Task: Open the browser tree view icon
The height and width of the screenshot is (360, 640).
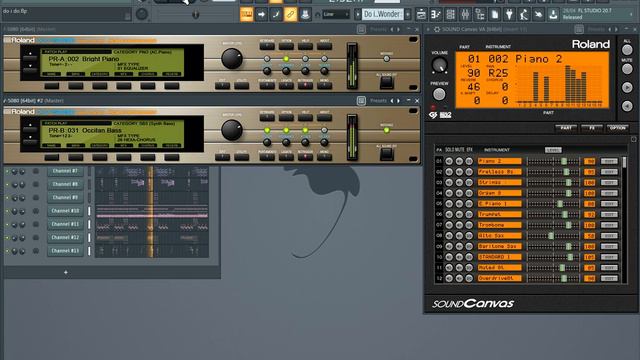Action: point(480,15)
